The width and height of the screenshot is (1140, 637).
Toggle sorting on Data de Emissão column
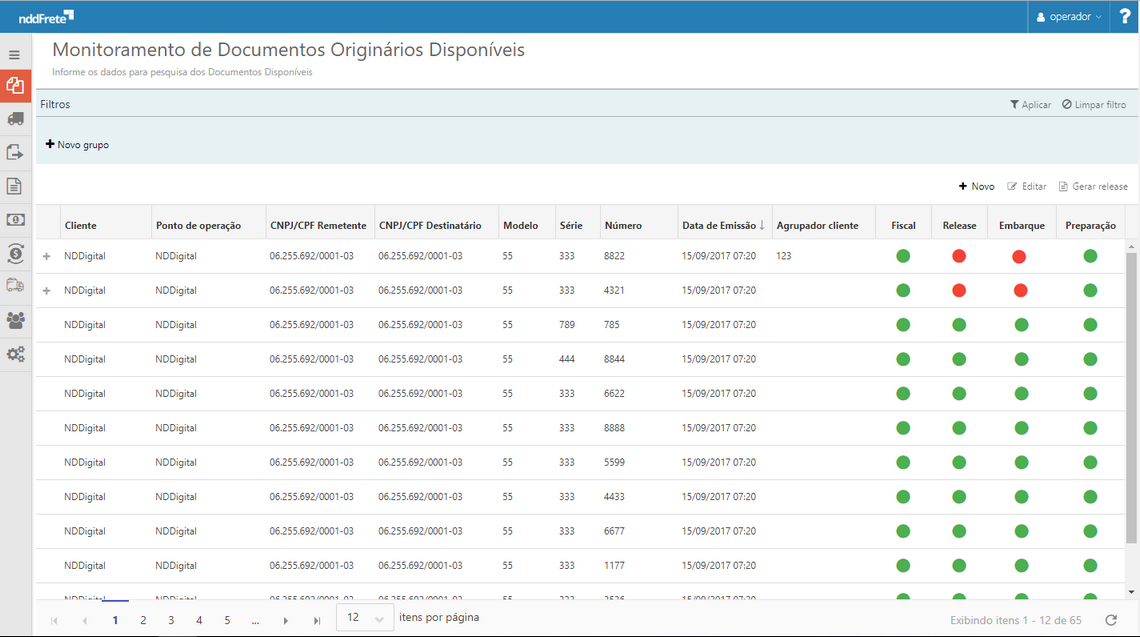[720, 225]
